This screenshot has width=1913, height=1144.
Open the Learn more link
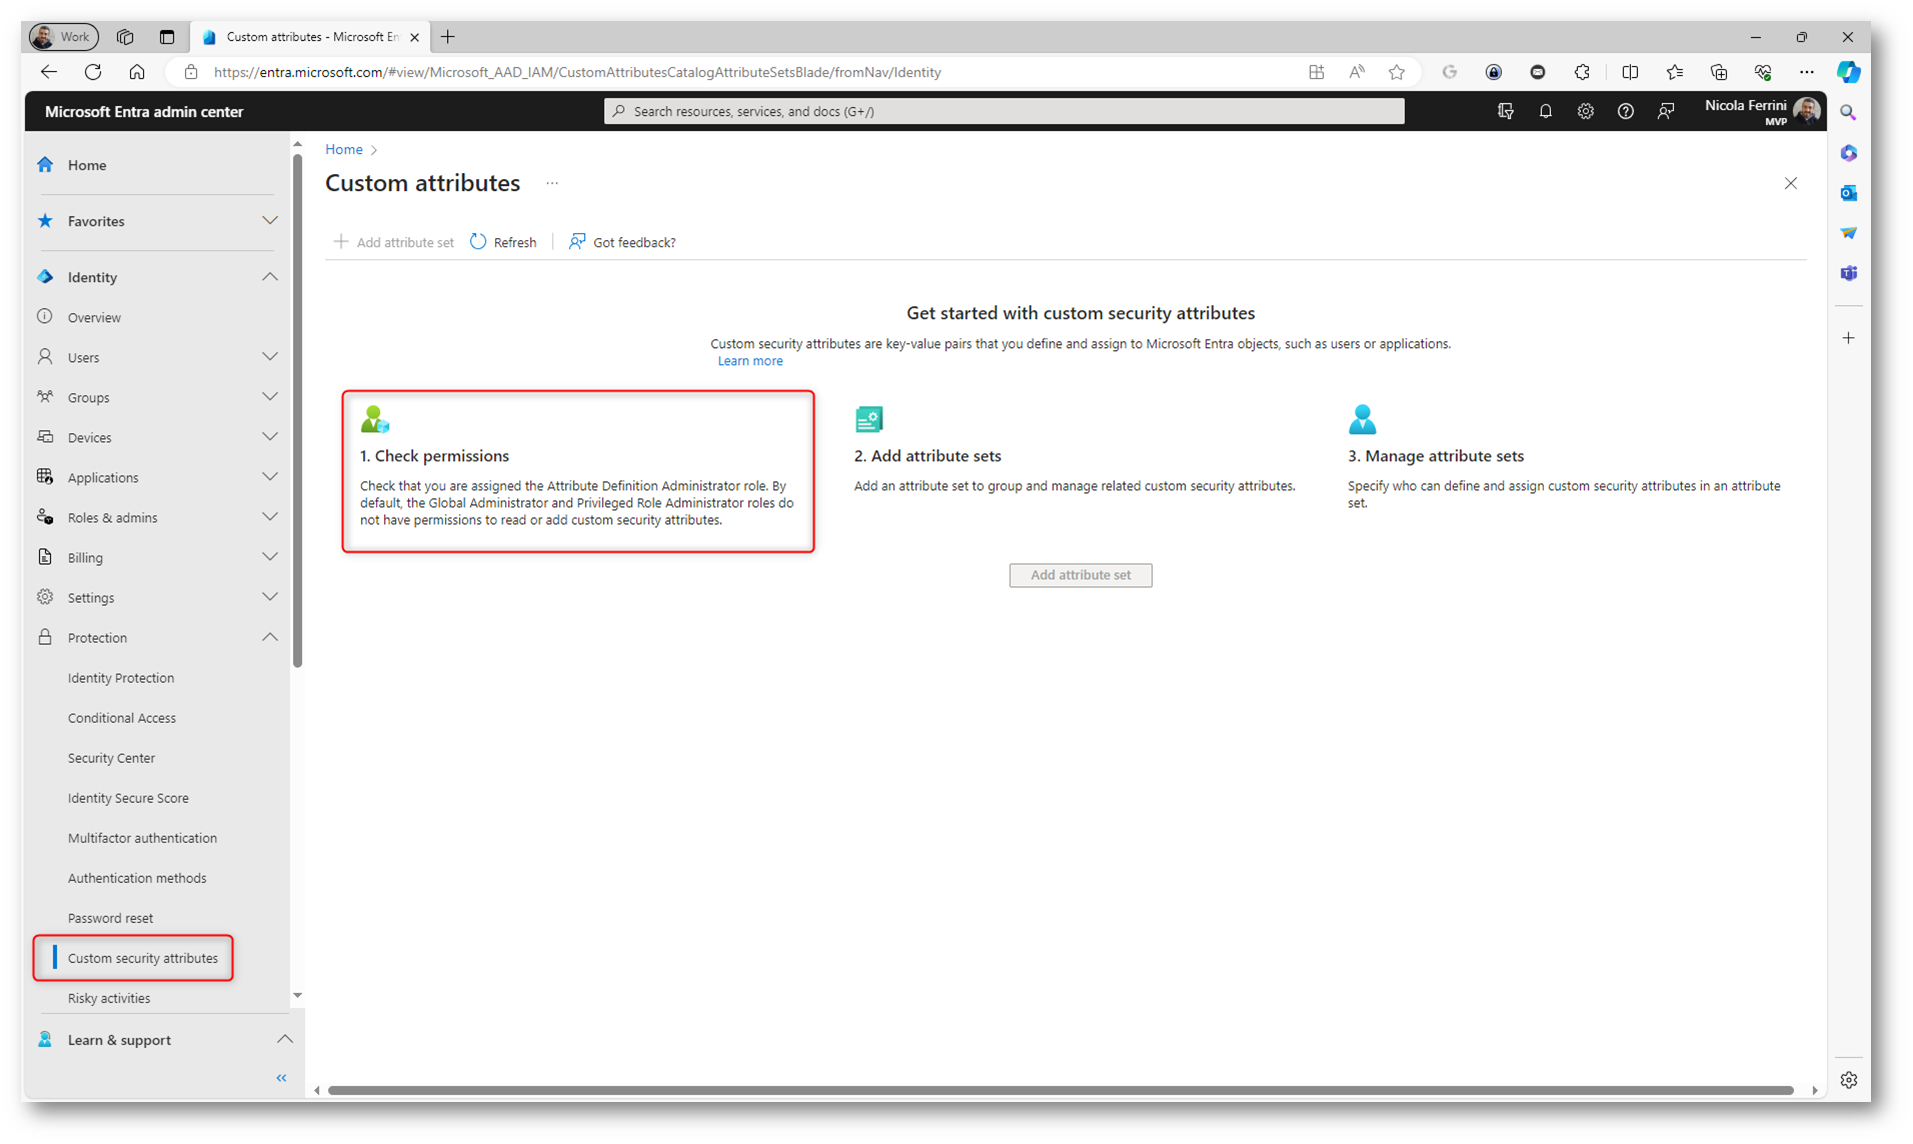click(750, 361)
